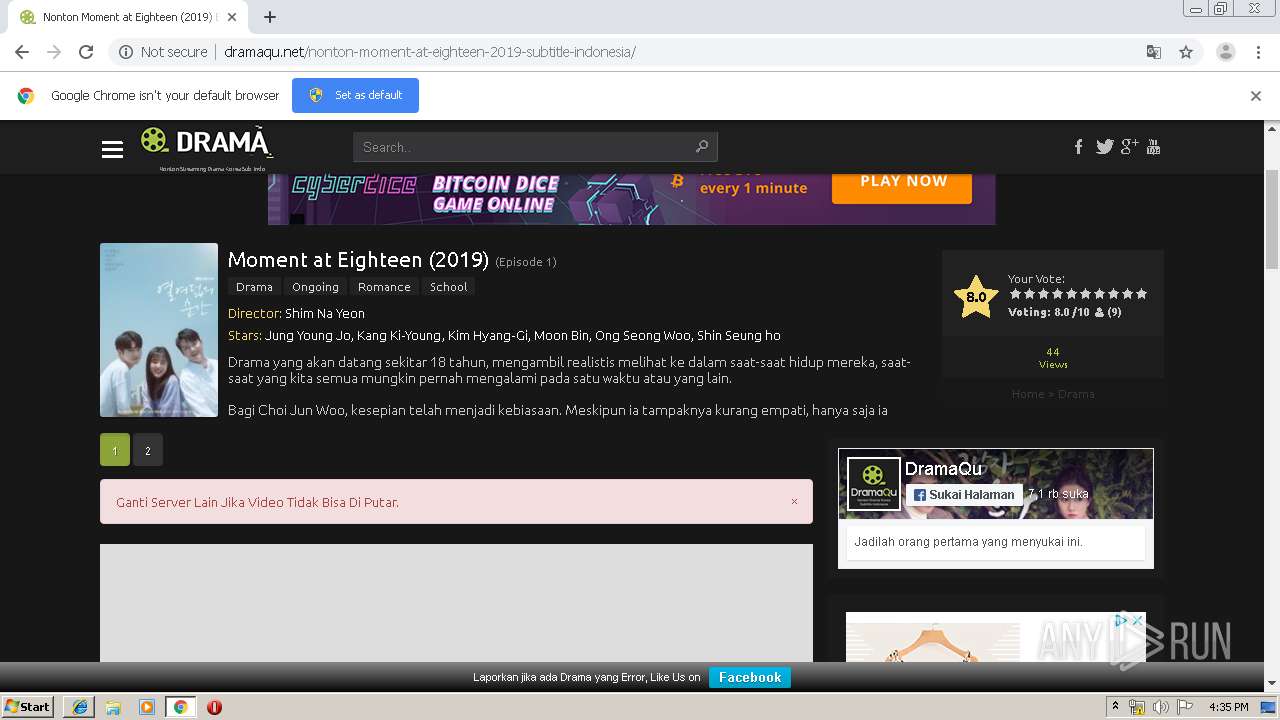Open the Twitter social icon in header
Viewport: 1280px width, 720px height.
point(1104,147)
